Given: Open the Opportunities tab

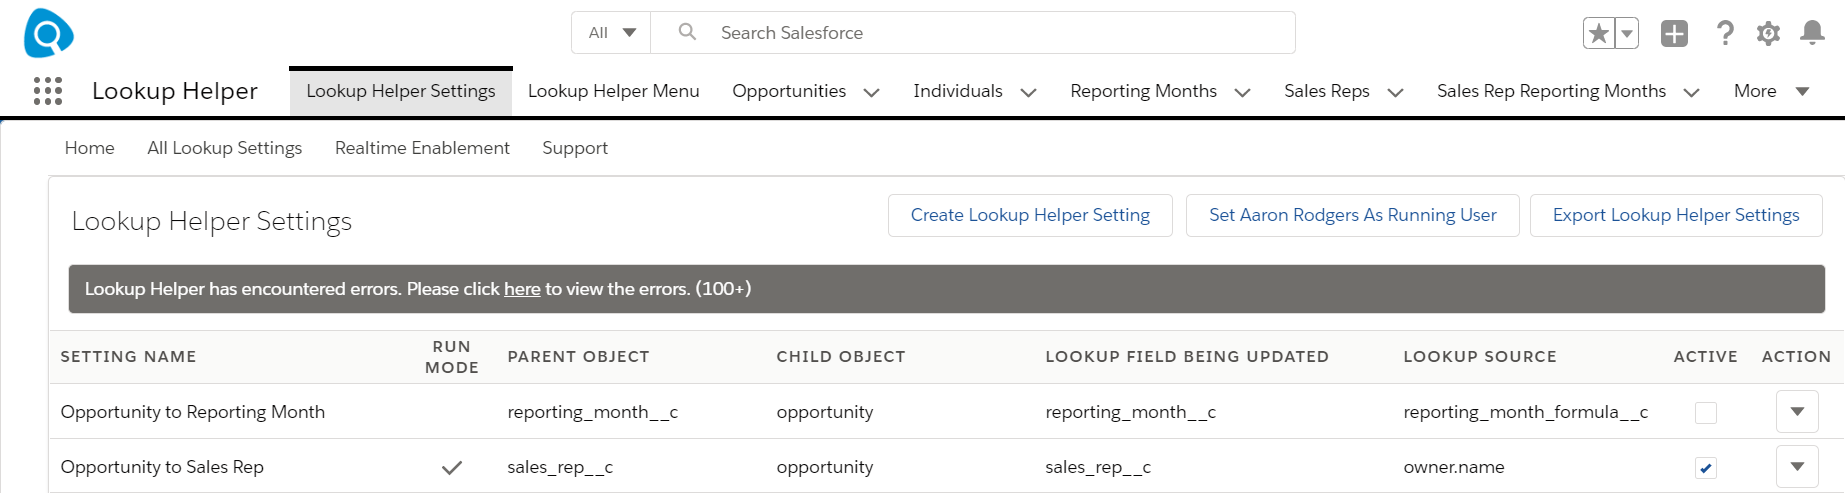Looking at the screenshot, I should (x=789, y=91).
